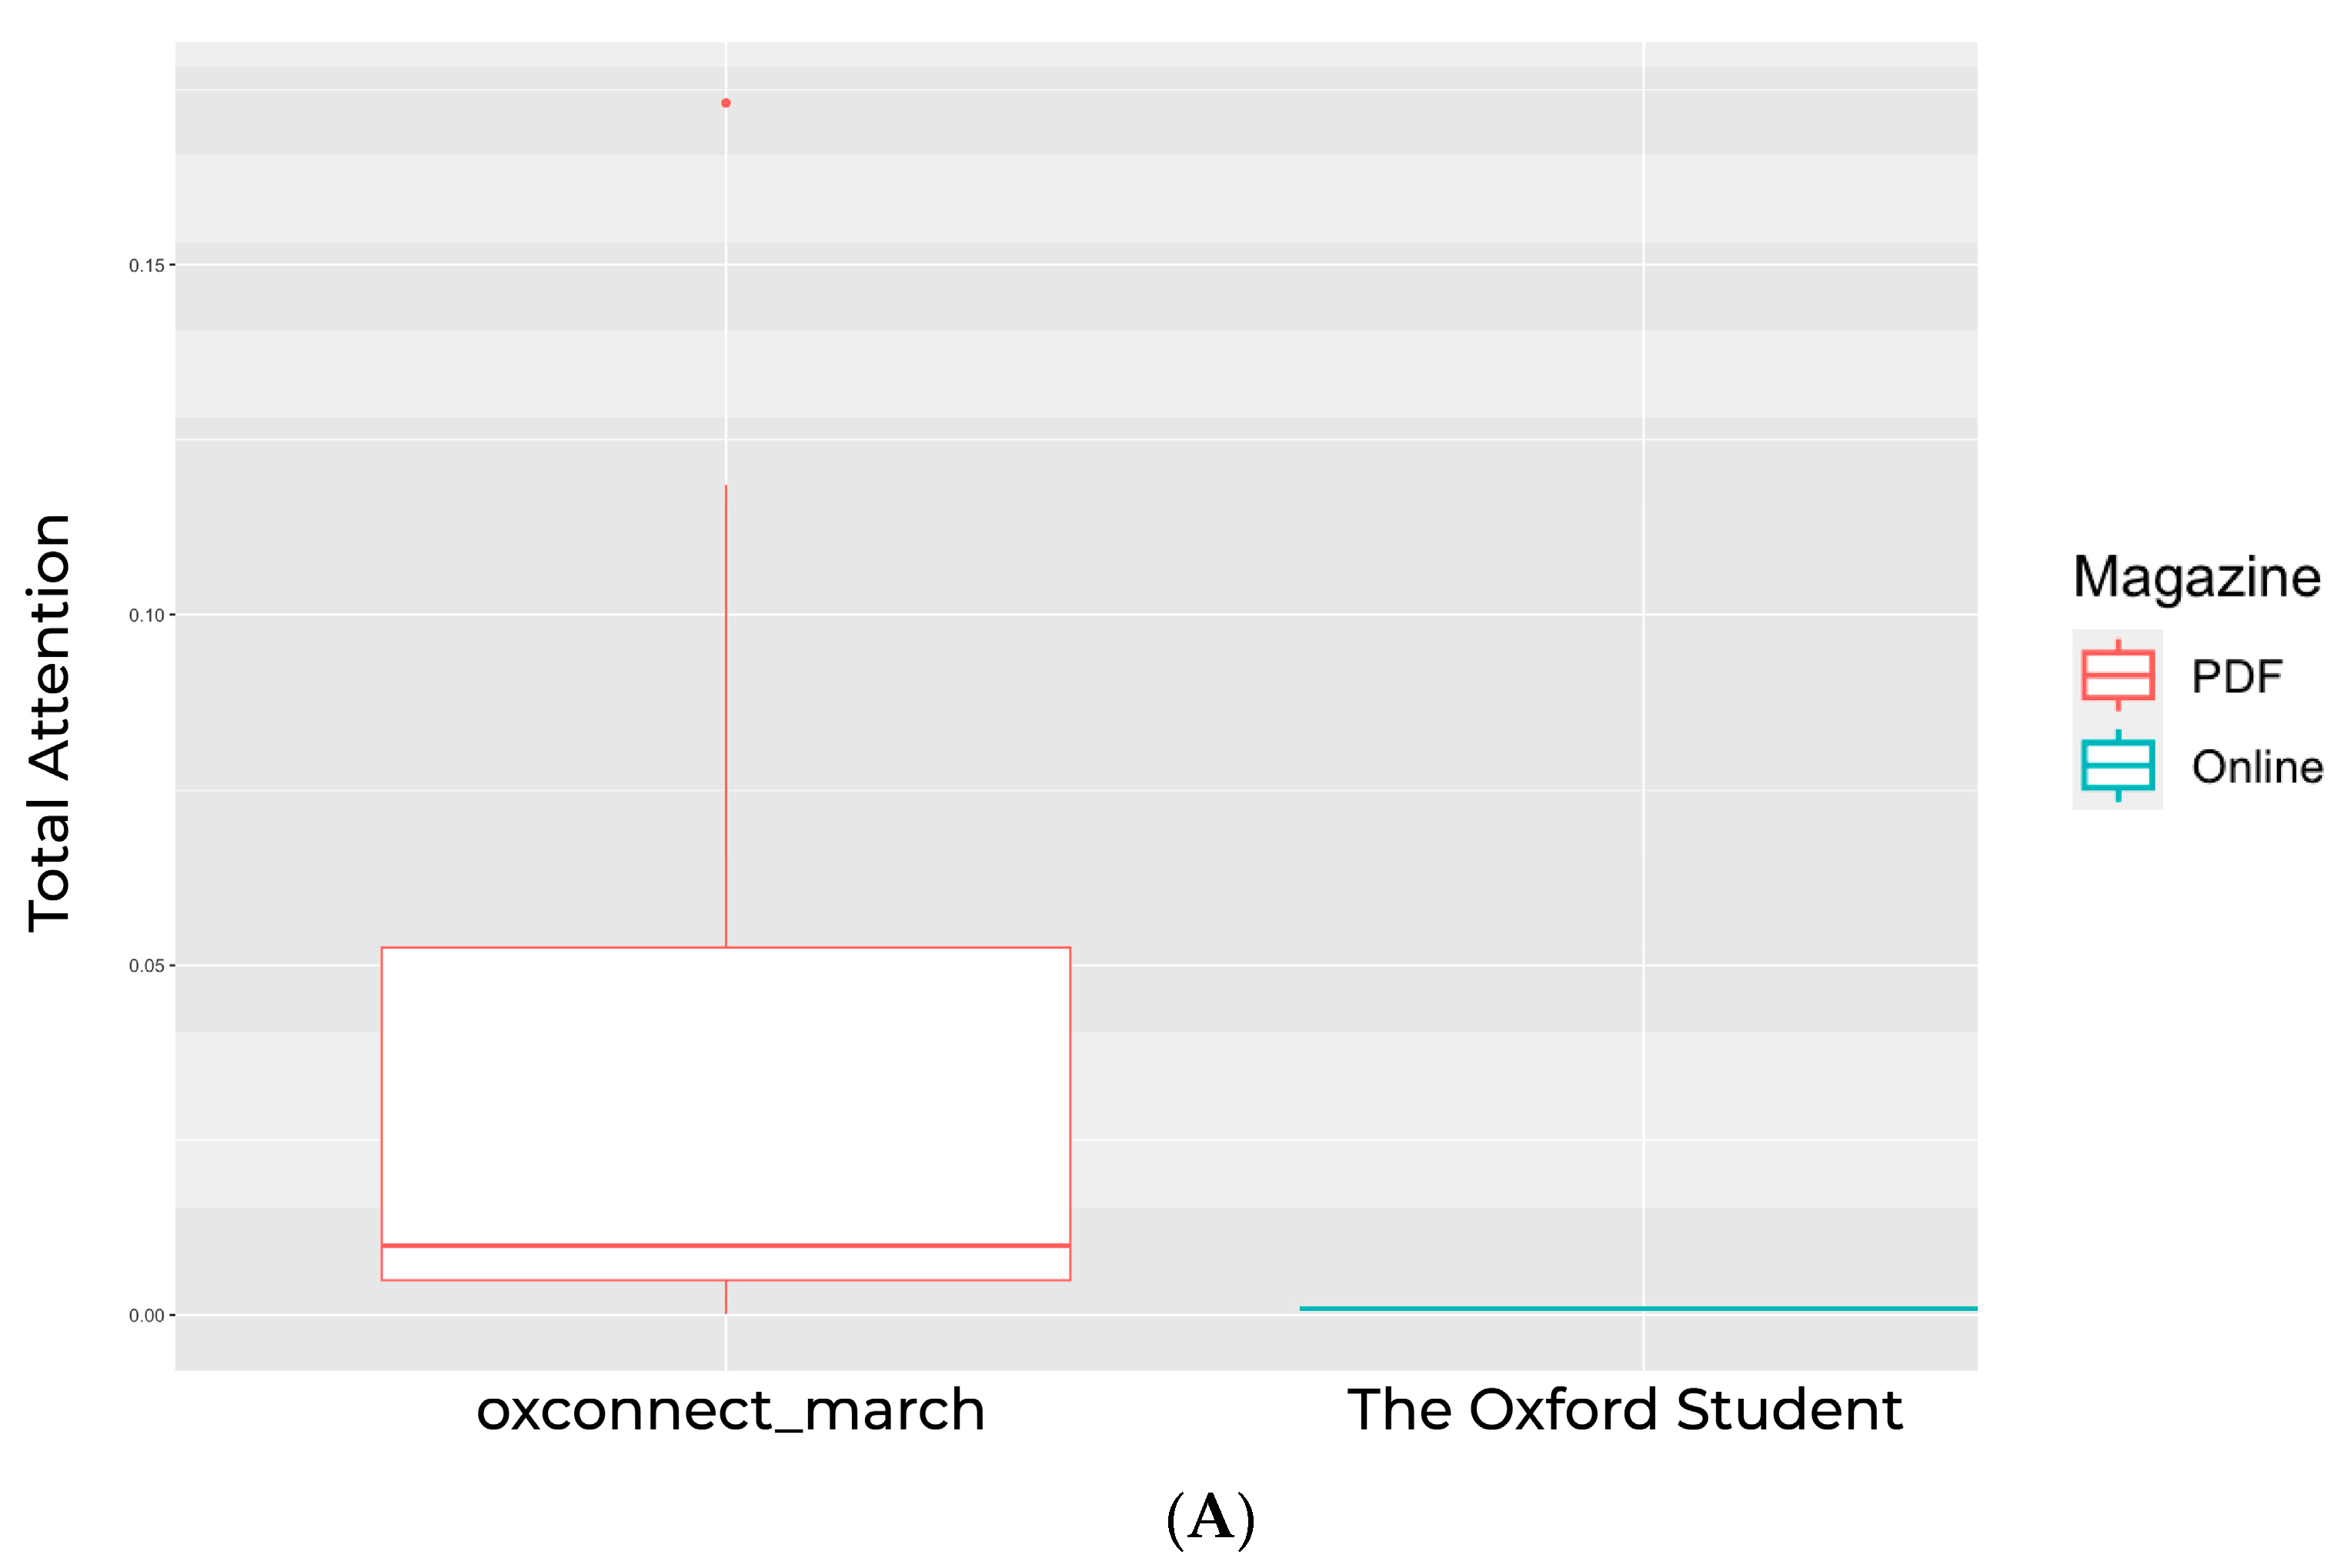Viewport: 2351px width, 1568px height.
Task: Click the PDF boxplot legend icon
Action: click(x=2117, y=675)
